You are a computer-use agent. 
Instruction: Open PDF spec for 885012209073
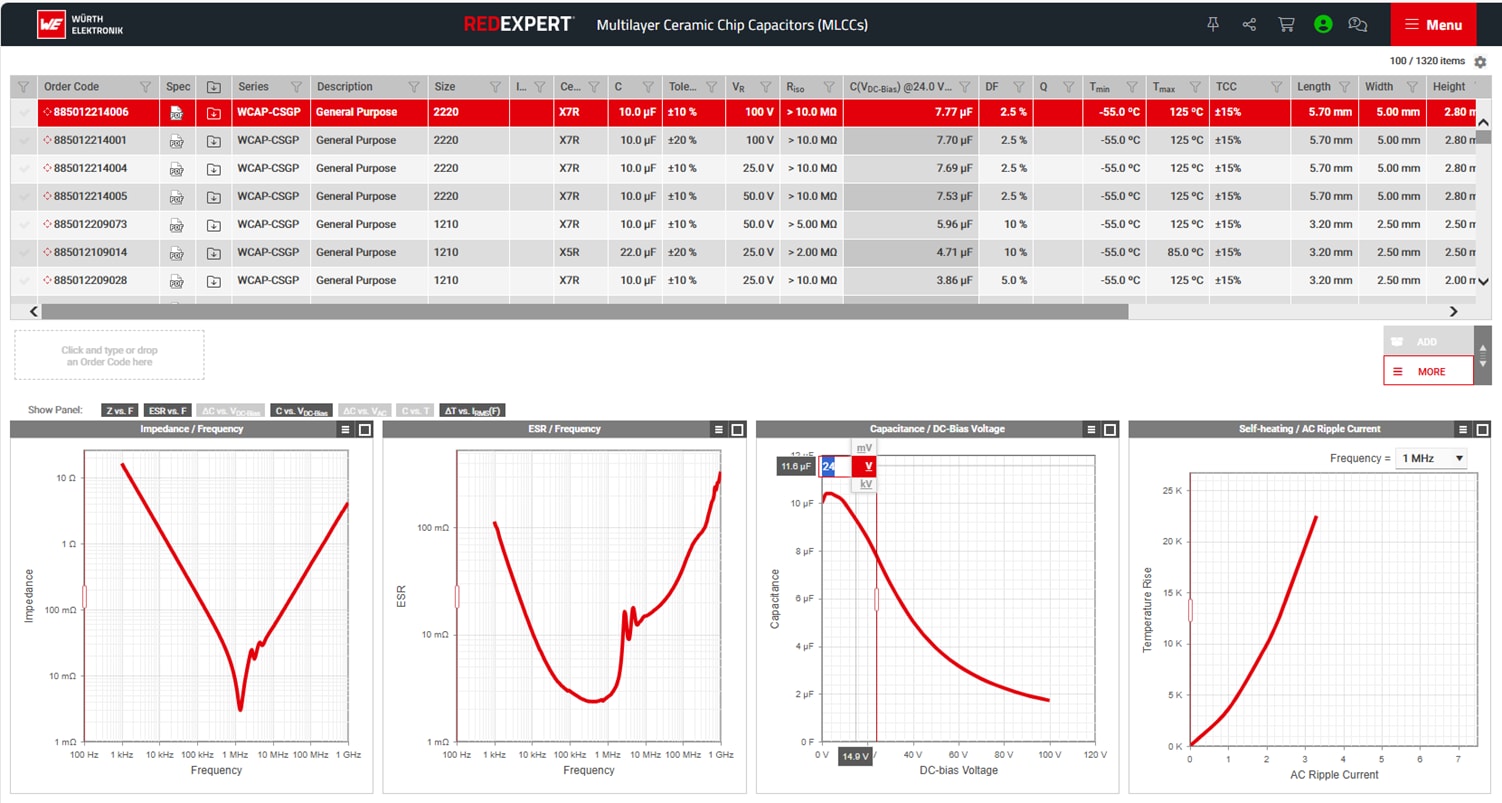[177, 225]
